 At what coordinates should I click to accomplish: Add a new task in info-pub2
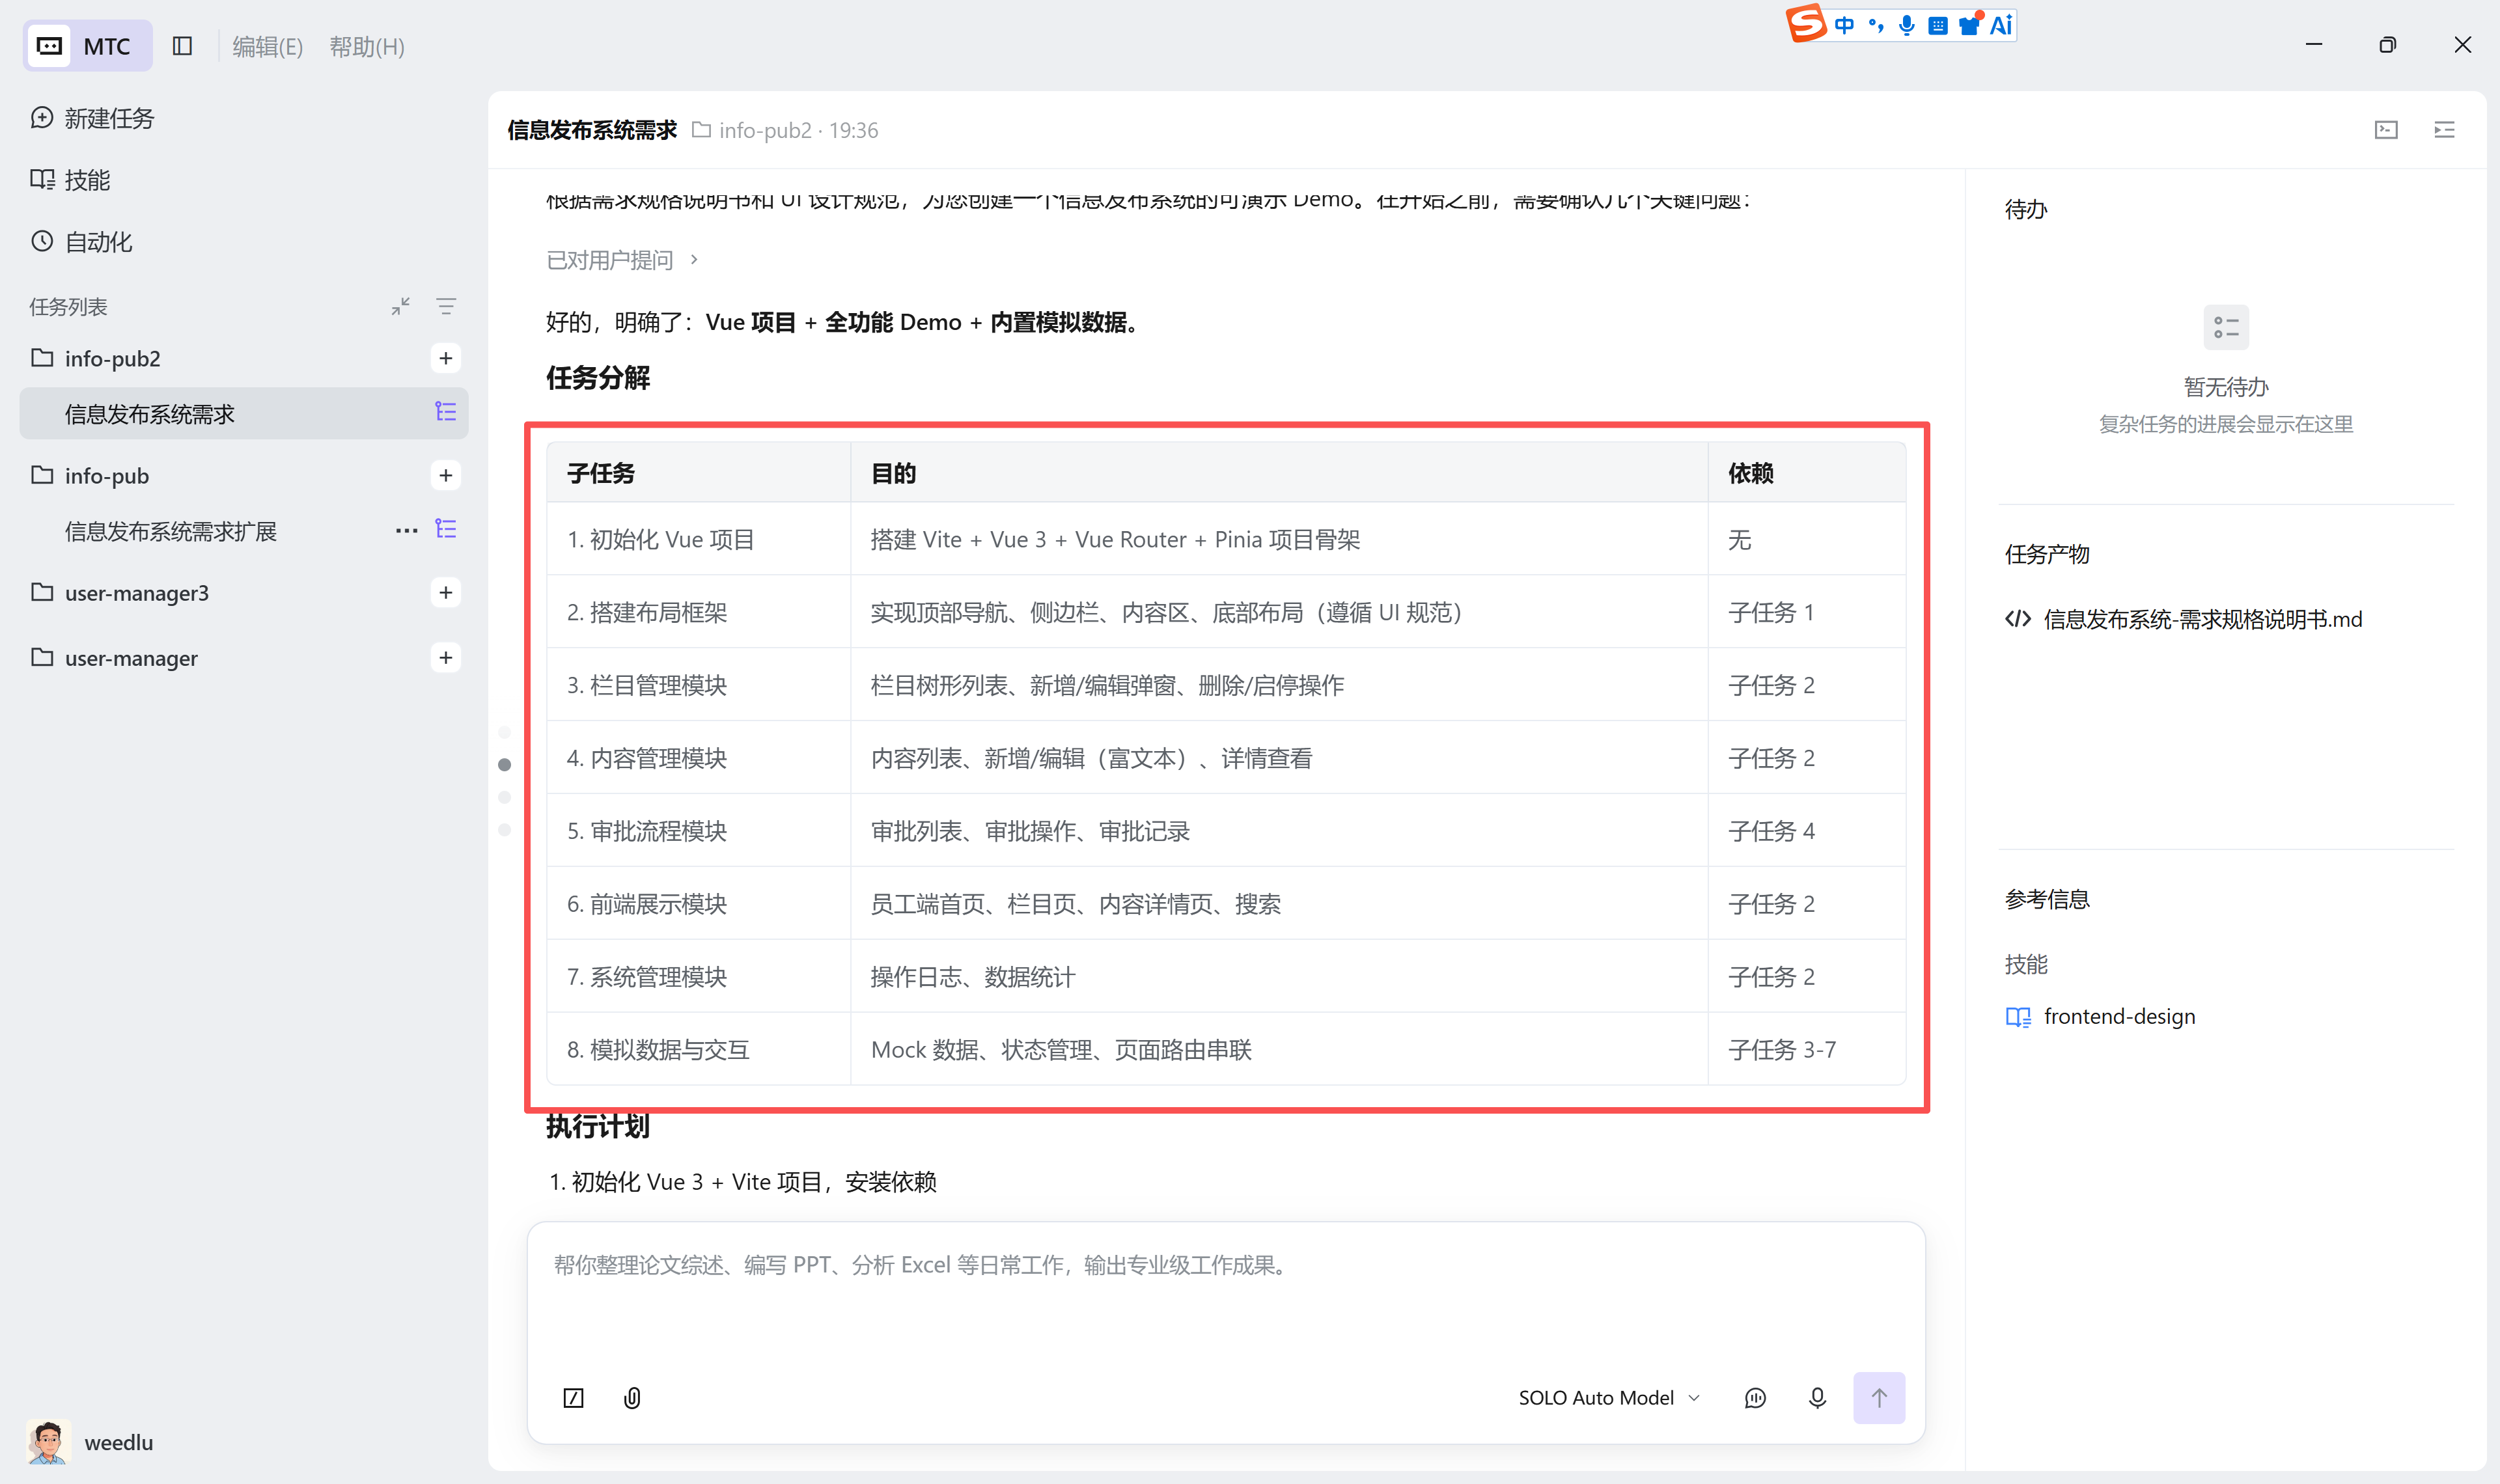click(x=446, y=358)
